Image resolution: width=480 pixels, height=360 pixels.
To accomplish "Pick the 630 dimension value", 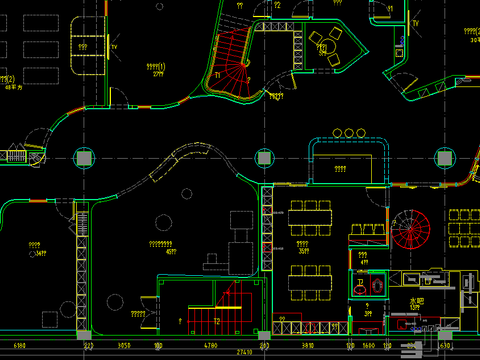I will [x=445, y=346].
